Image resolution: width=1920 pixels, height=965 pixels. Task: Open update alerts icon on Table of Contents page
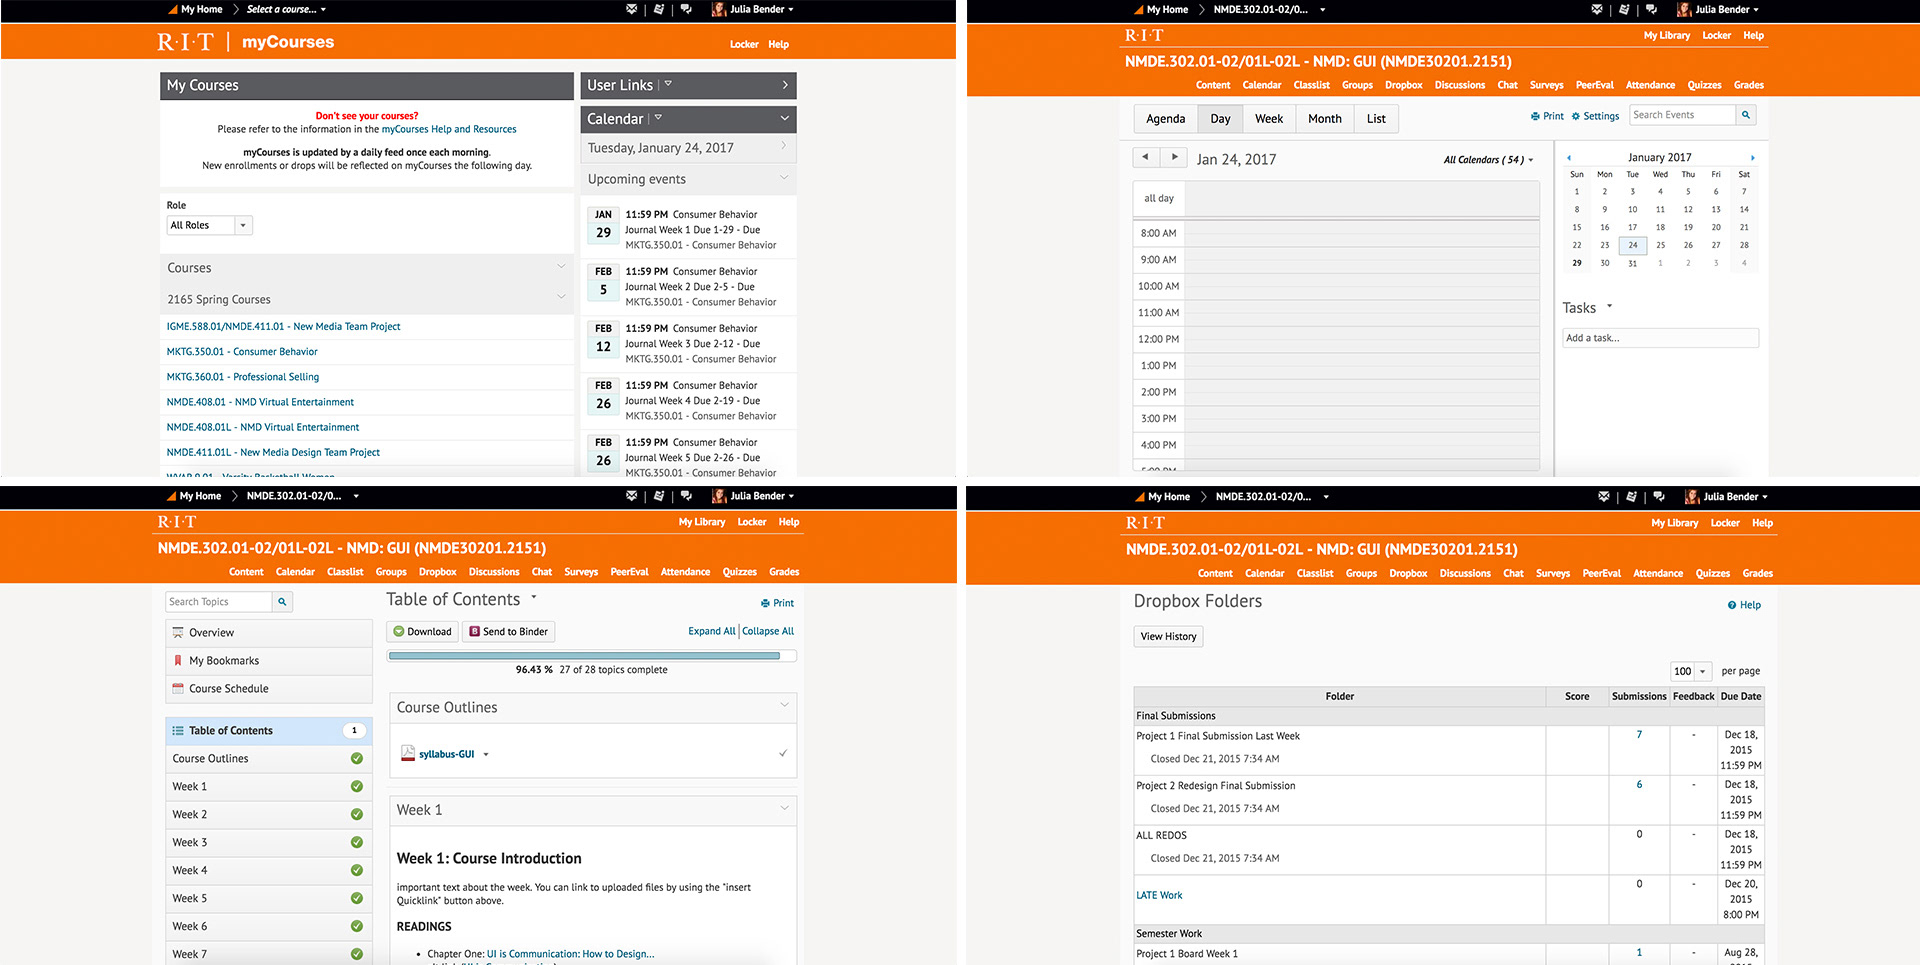(x=659, y=495)
